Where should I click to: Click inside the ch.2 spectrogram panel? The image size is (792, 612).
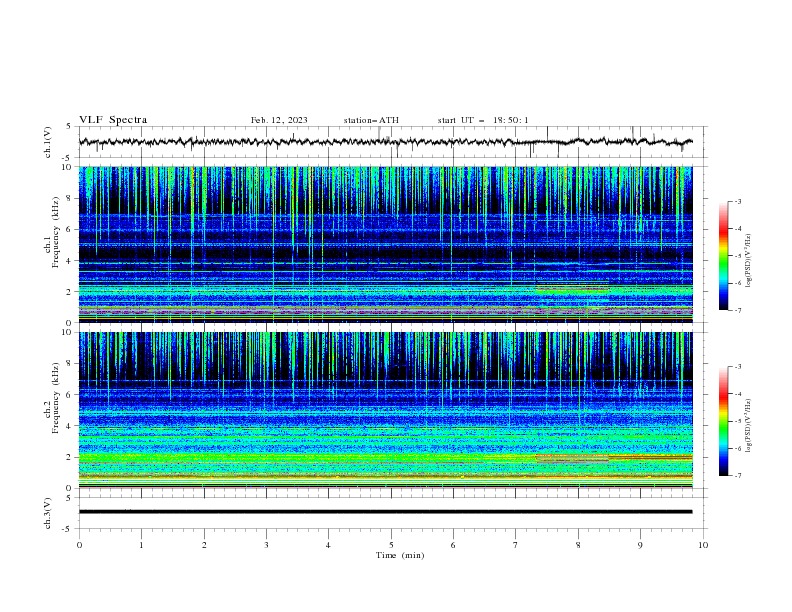385,410
